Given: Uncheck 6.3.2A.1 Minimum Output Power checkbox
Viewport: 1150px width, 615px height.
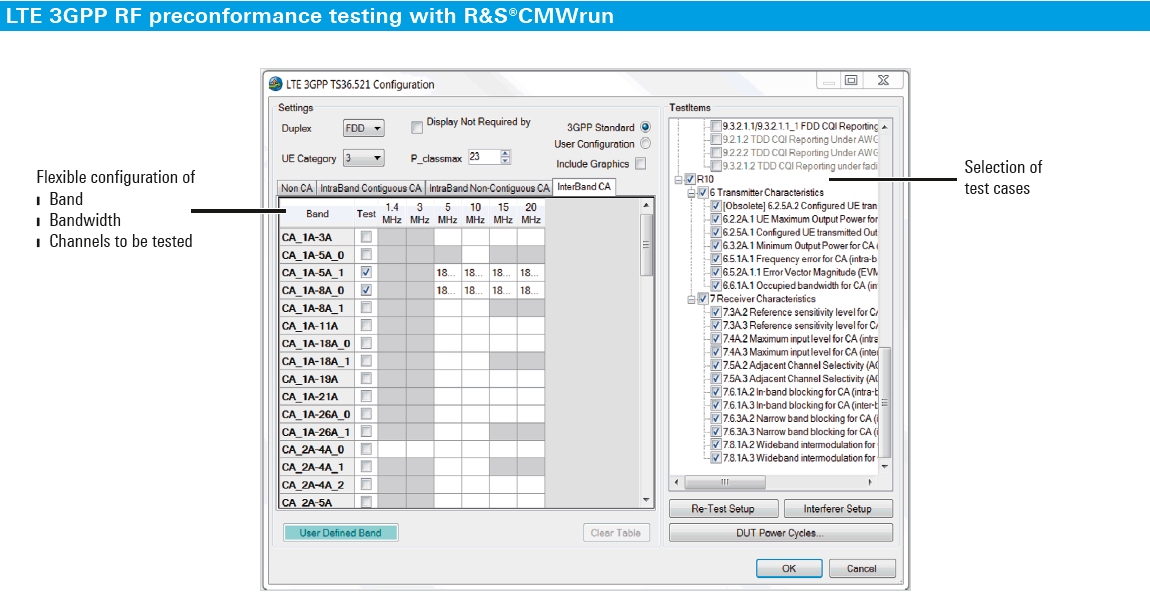Looking at the screenshot, I should tap(716, 246).
